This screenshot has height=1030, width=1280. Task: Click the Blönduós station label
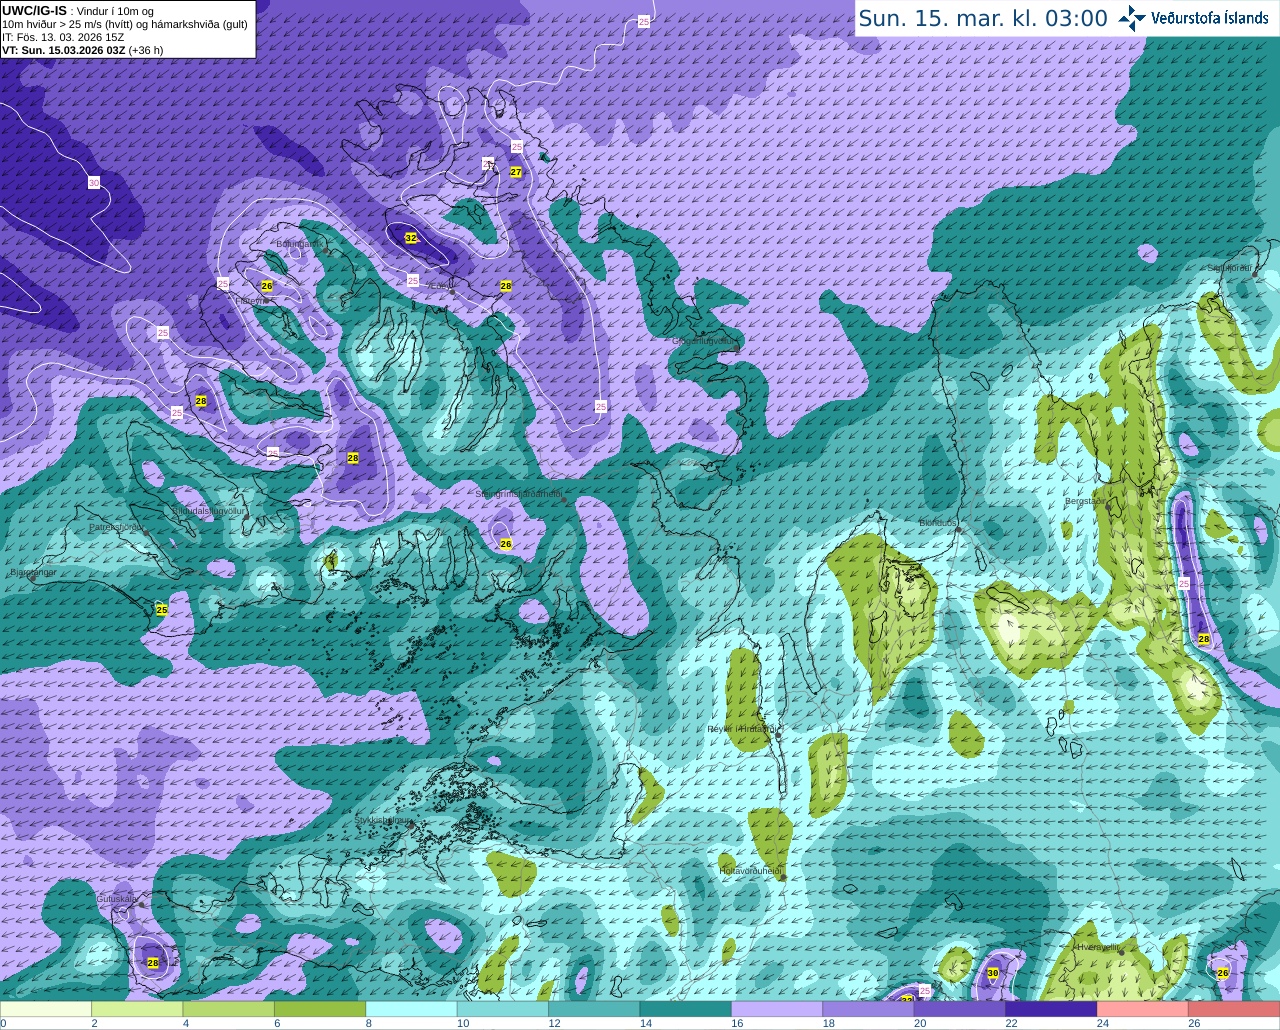938,523
